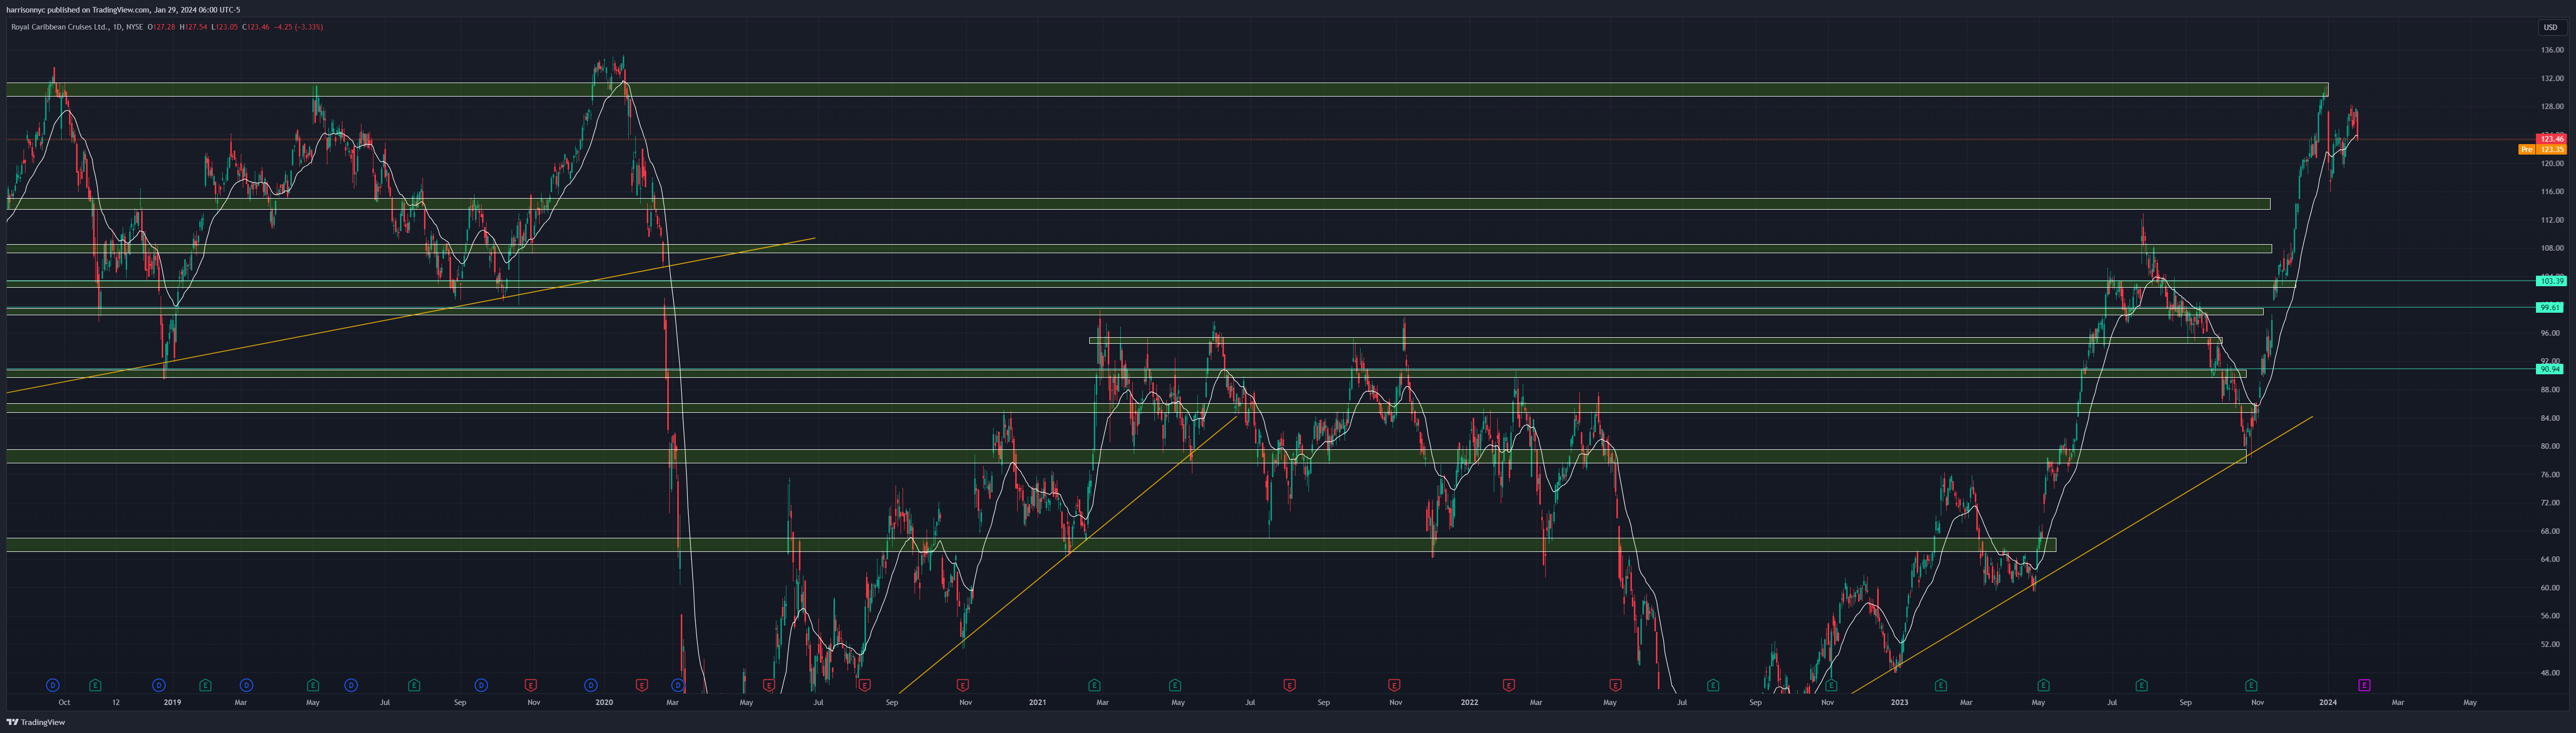Open the red earnings marker between Jul and Sep 2020
Screen dimensions: 2576x733
tap(865, 685)
